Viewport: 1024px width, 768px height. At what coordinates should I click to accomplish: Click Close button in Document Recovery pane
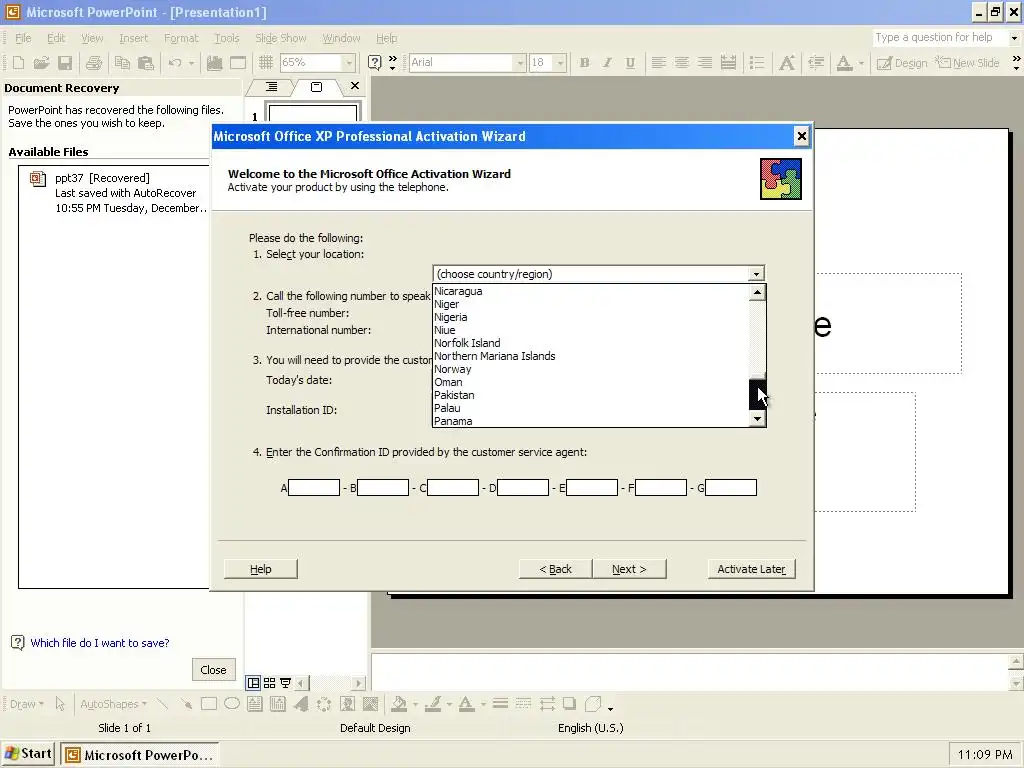click(x=214, y=669)
